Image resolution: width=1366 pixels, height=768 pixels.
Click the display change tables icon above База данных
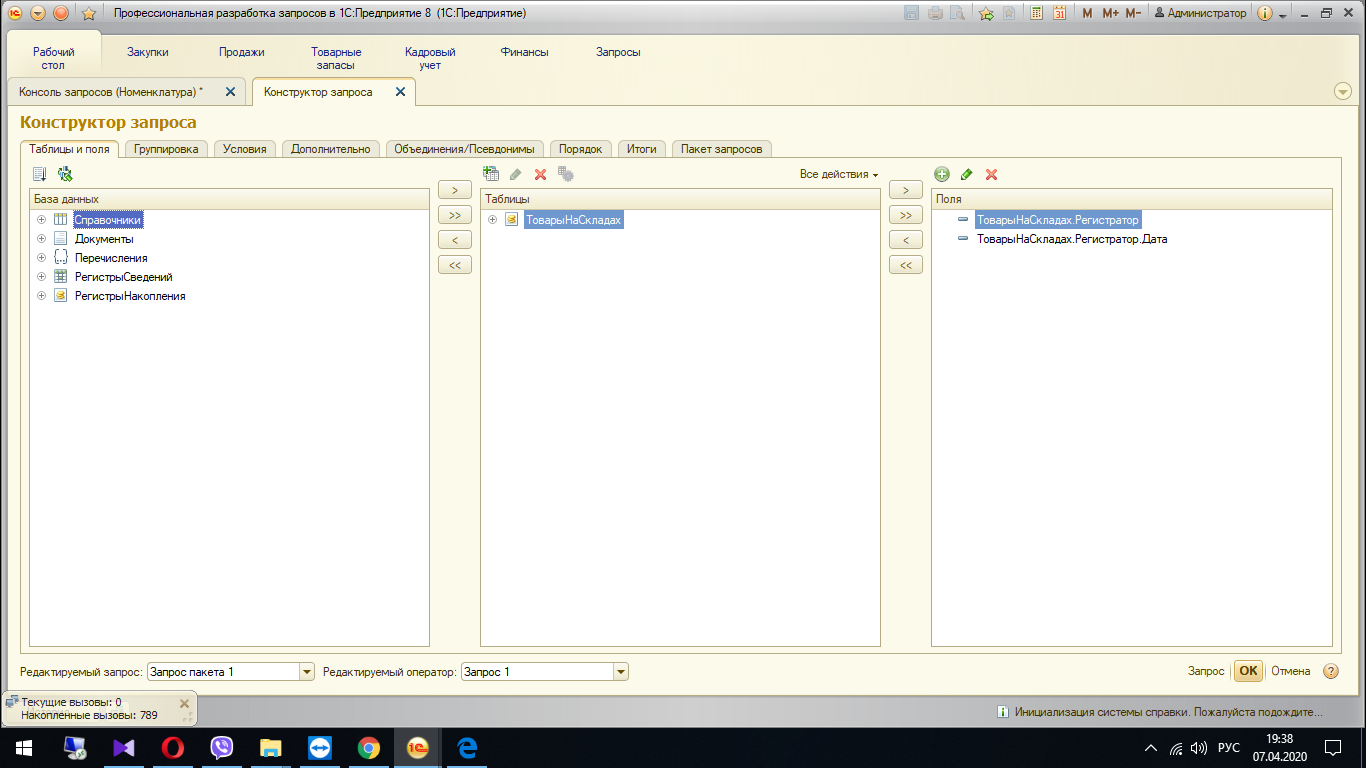40,174
